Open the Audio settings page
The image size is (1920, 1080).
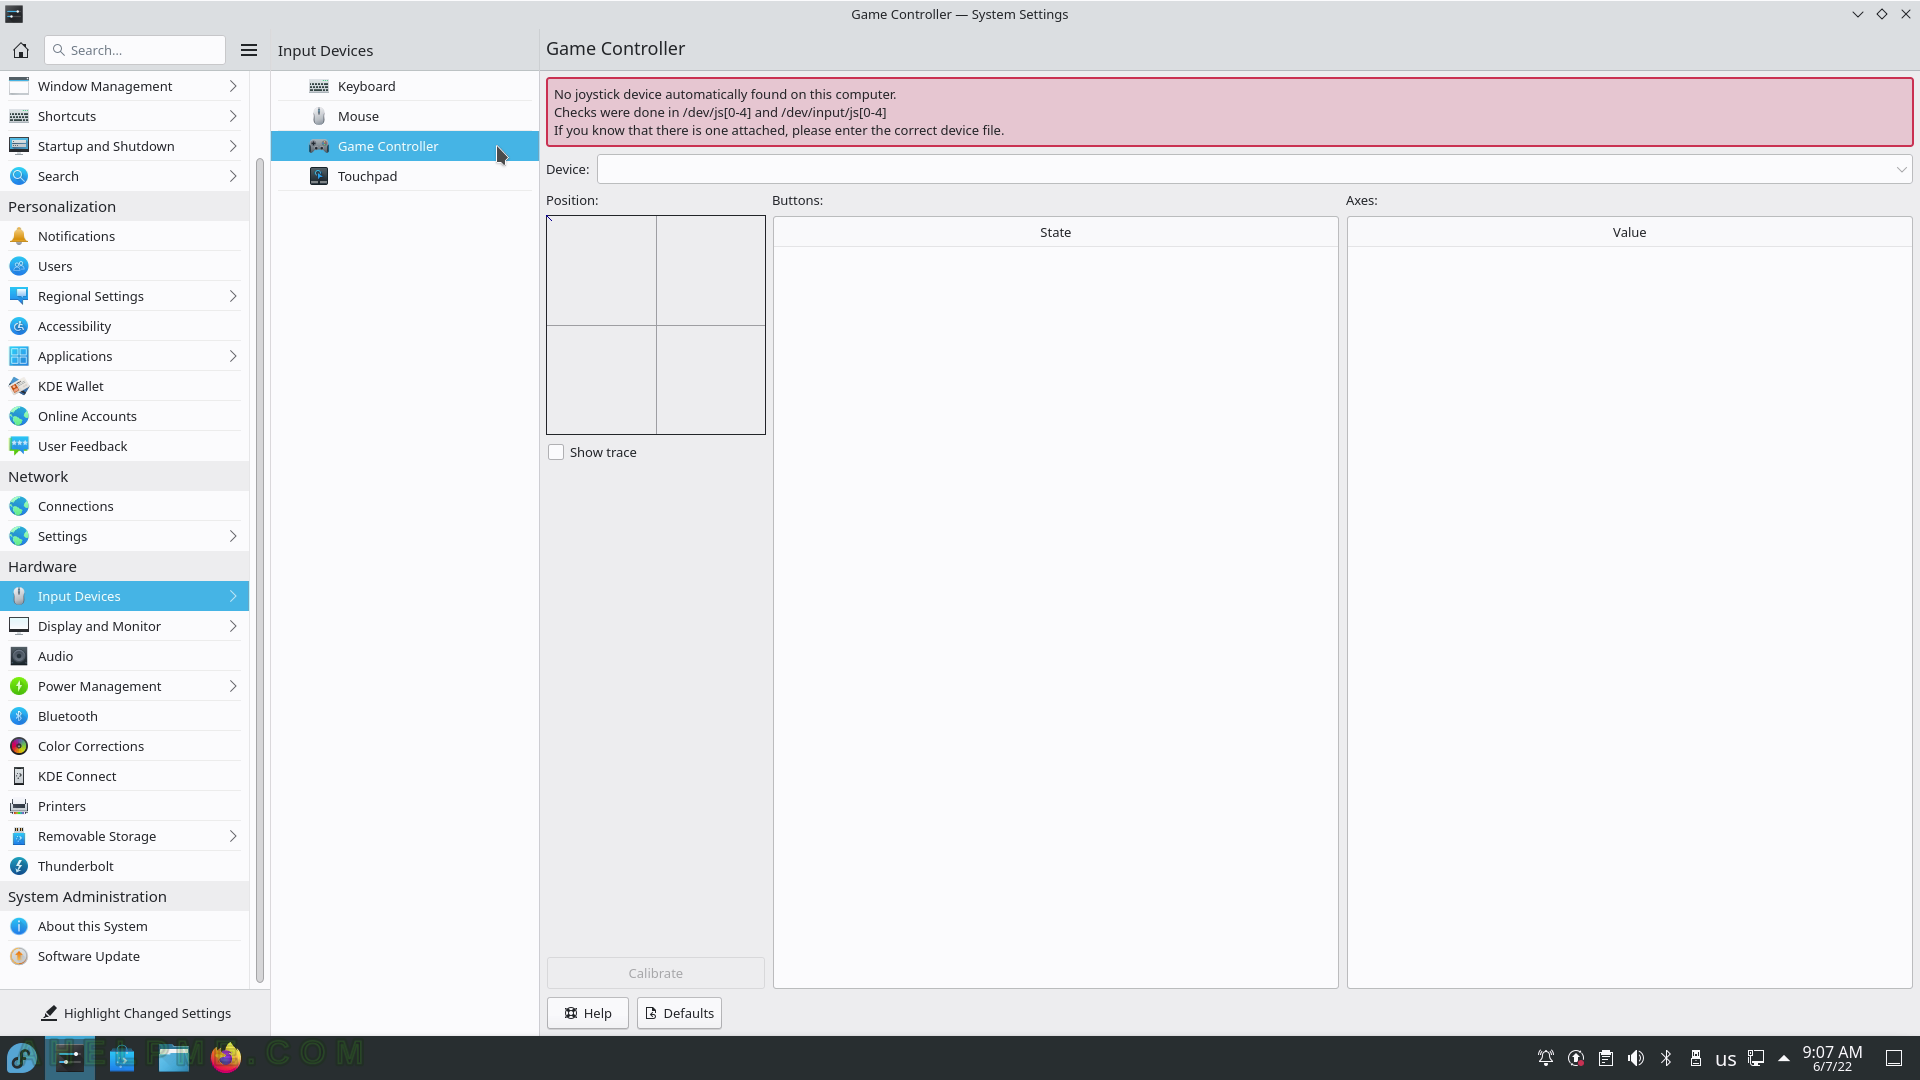(124, 656)
